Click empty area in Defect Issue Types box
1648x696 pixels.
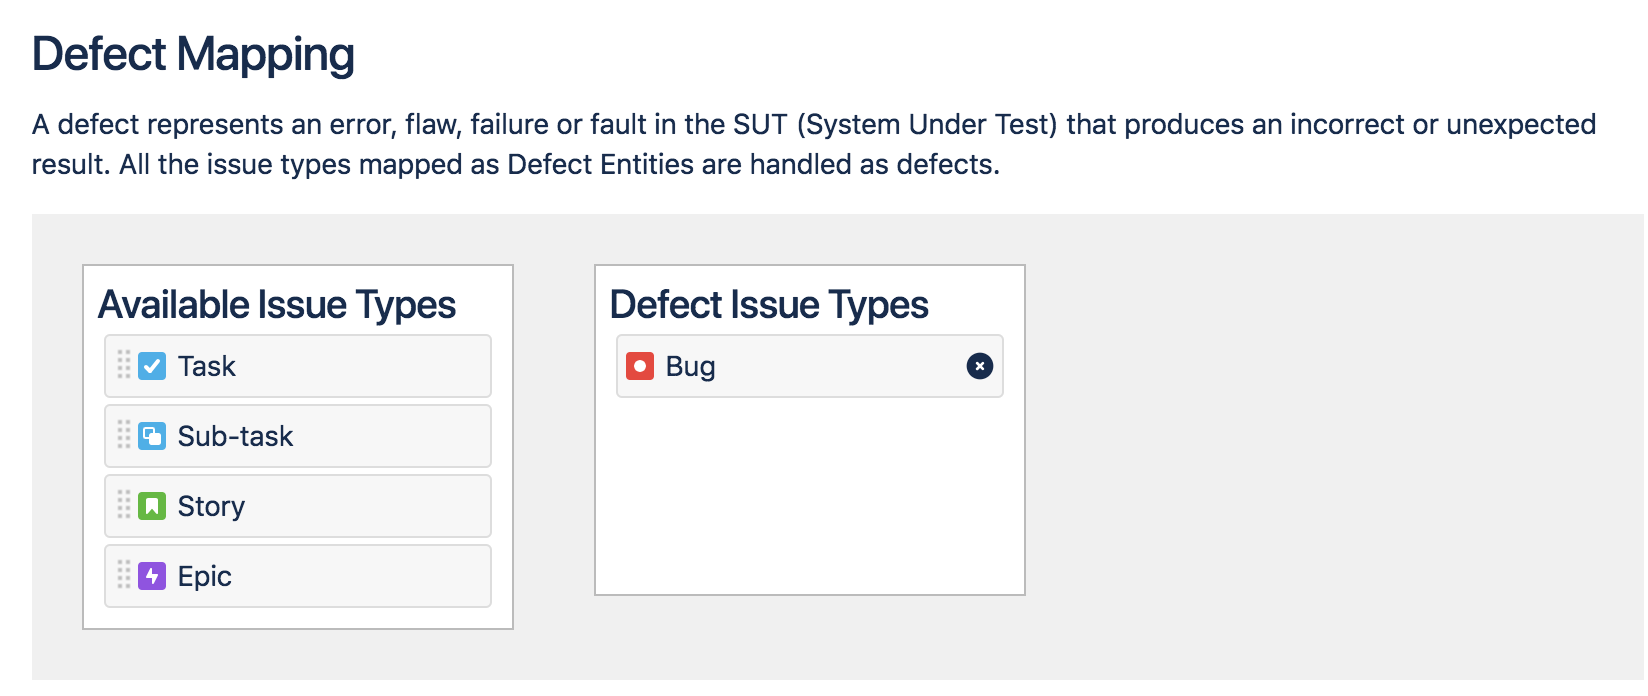(810, 495)
